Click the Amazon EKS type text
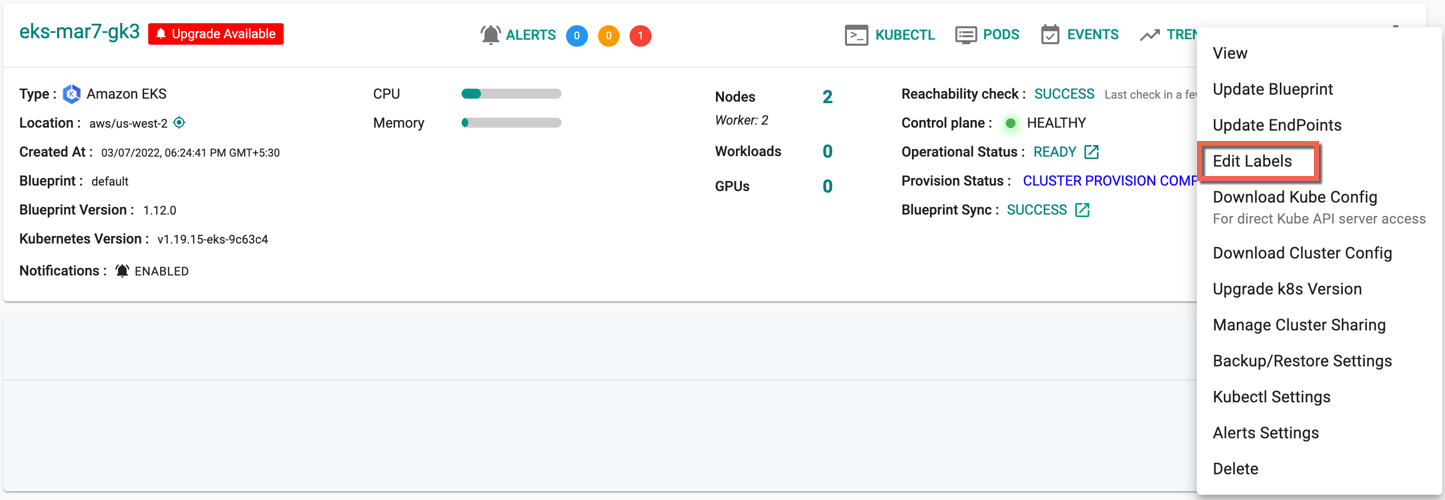1445x500 pixels. 127,94
